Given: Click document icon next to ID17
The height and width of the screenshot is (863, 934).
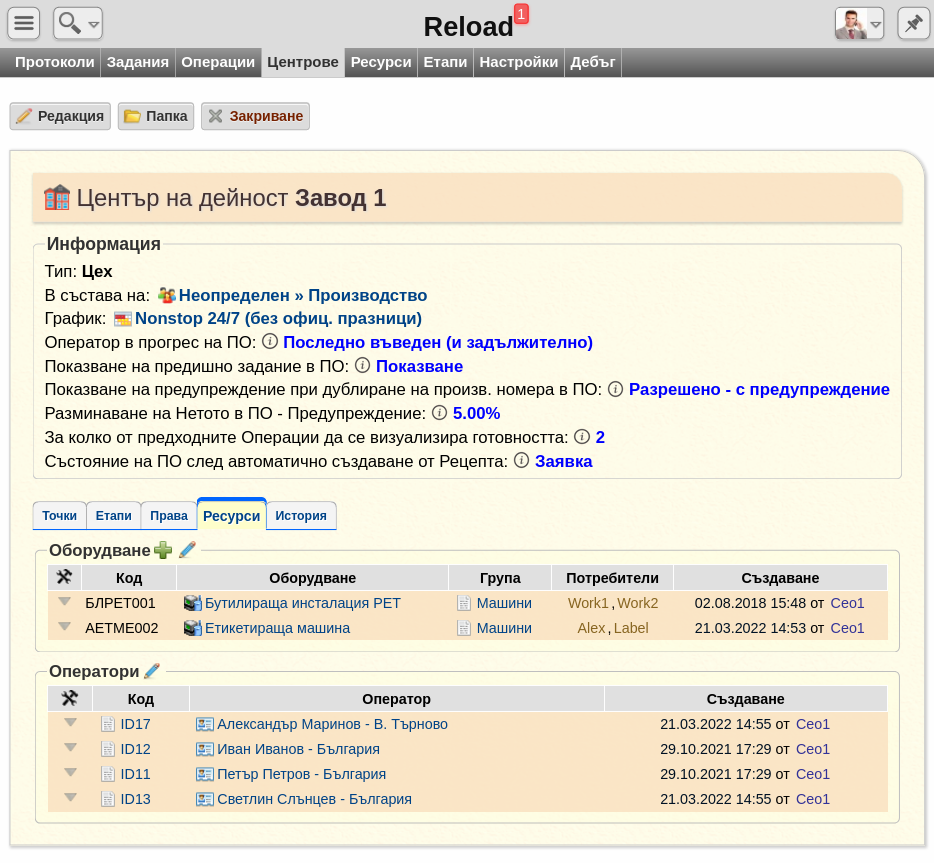Looking at the screenshot, I should pyautogui.click(x=108, y=724).
